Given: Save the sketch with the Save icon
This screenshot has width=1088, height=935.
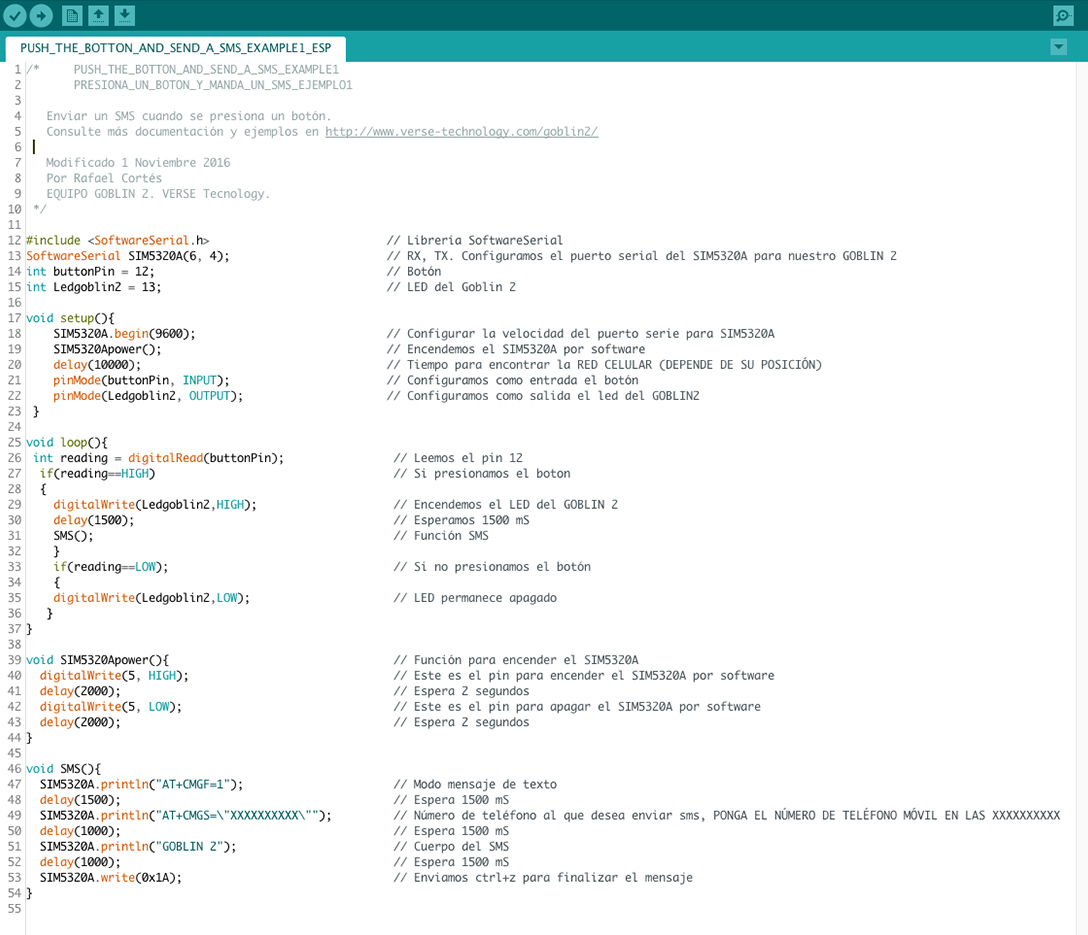Looking at the screenshot, I should tap(124, 15).
